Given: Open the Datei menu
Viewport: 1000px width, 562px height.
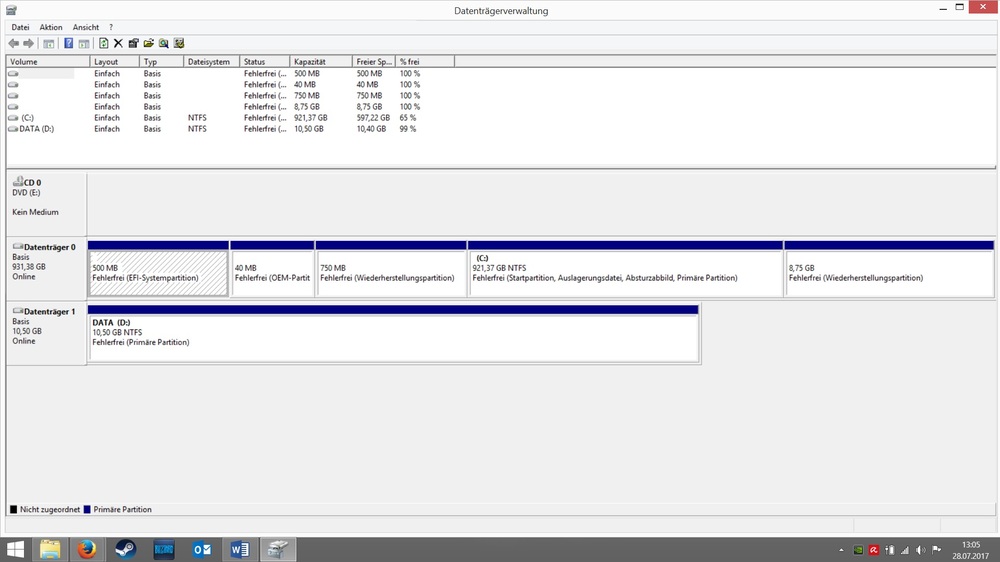Looking at the screenshot, I should [x=20, y=27].
